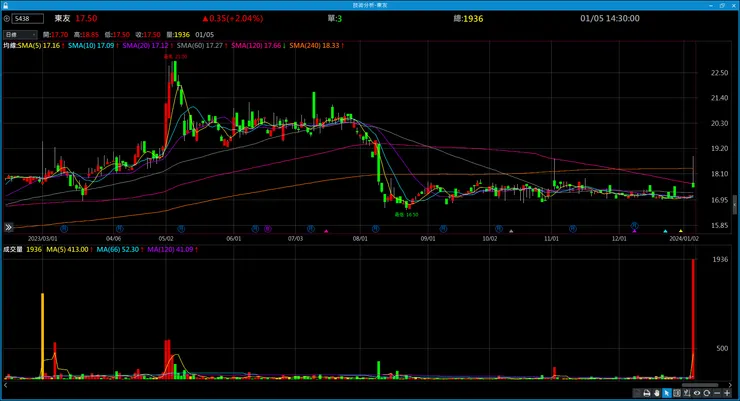Click blue event marker near 08/01
Screen dimensions: 740x401
click(375, 229)
